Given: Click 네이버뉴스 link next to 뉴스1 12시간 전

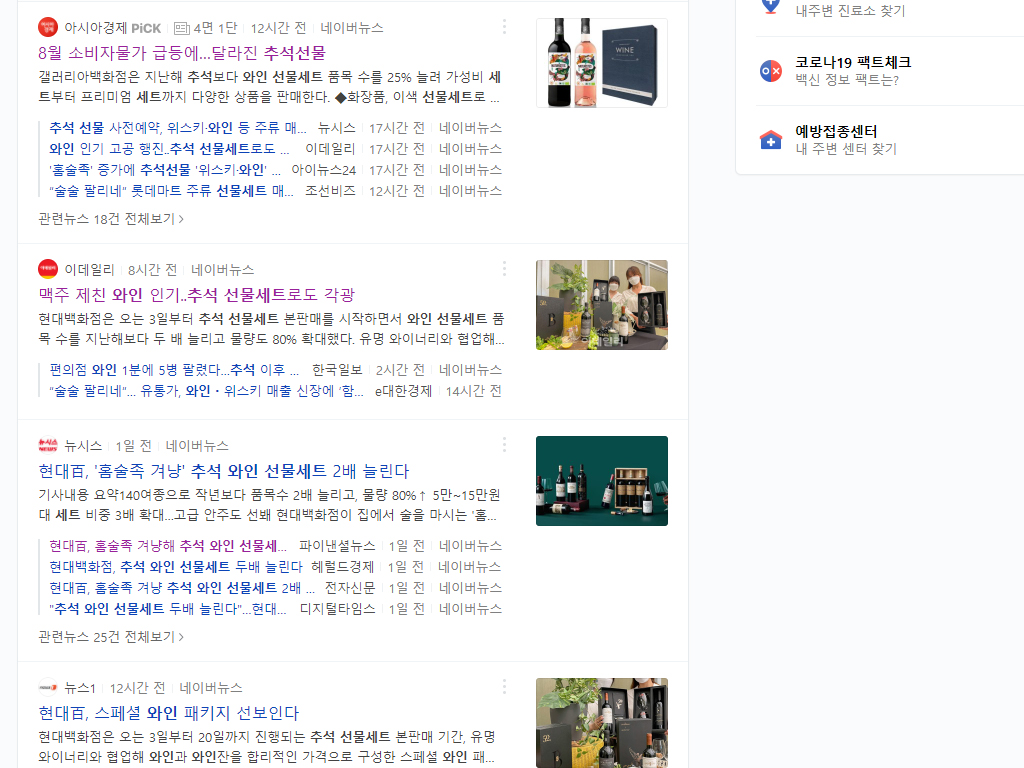Looking at the screenshot, I should pos(211,688).
